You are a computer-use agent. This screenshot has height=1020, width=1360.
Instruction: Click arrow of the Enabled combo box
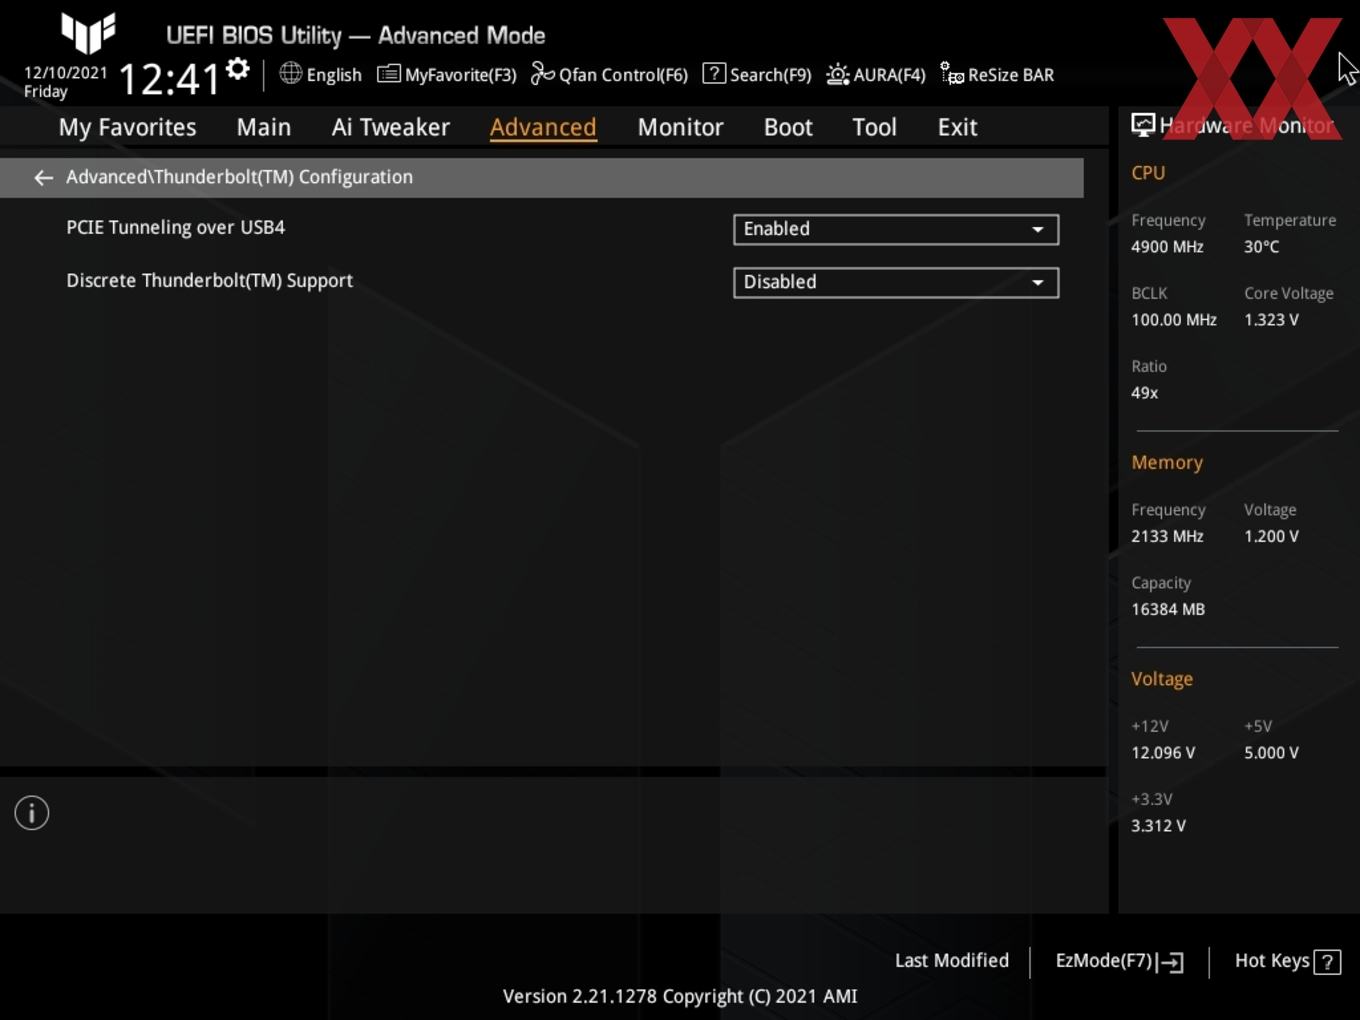[x=1038, y=229]
